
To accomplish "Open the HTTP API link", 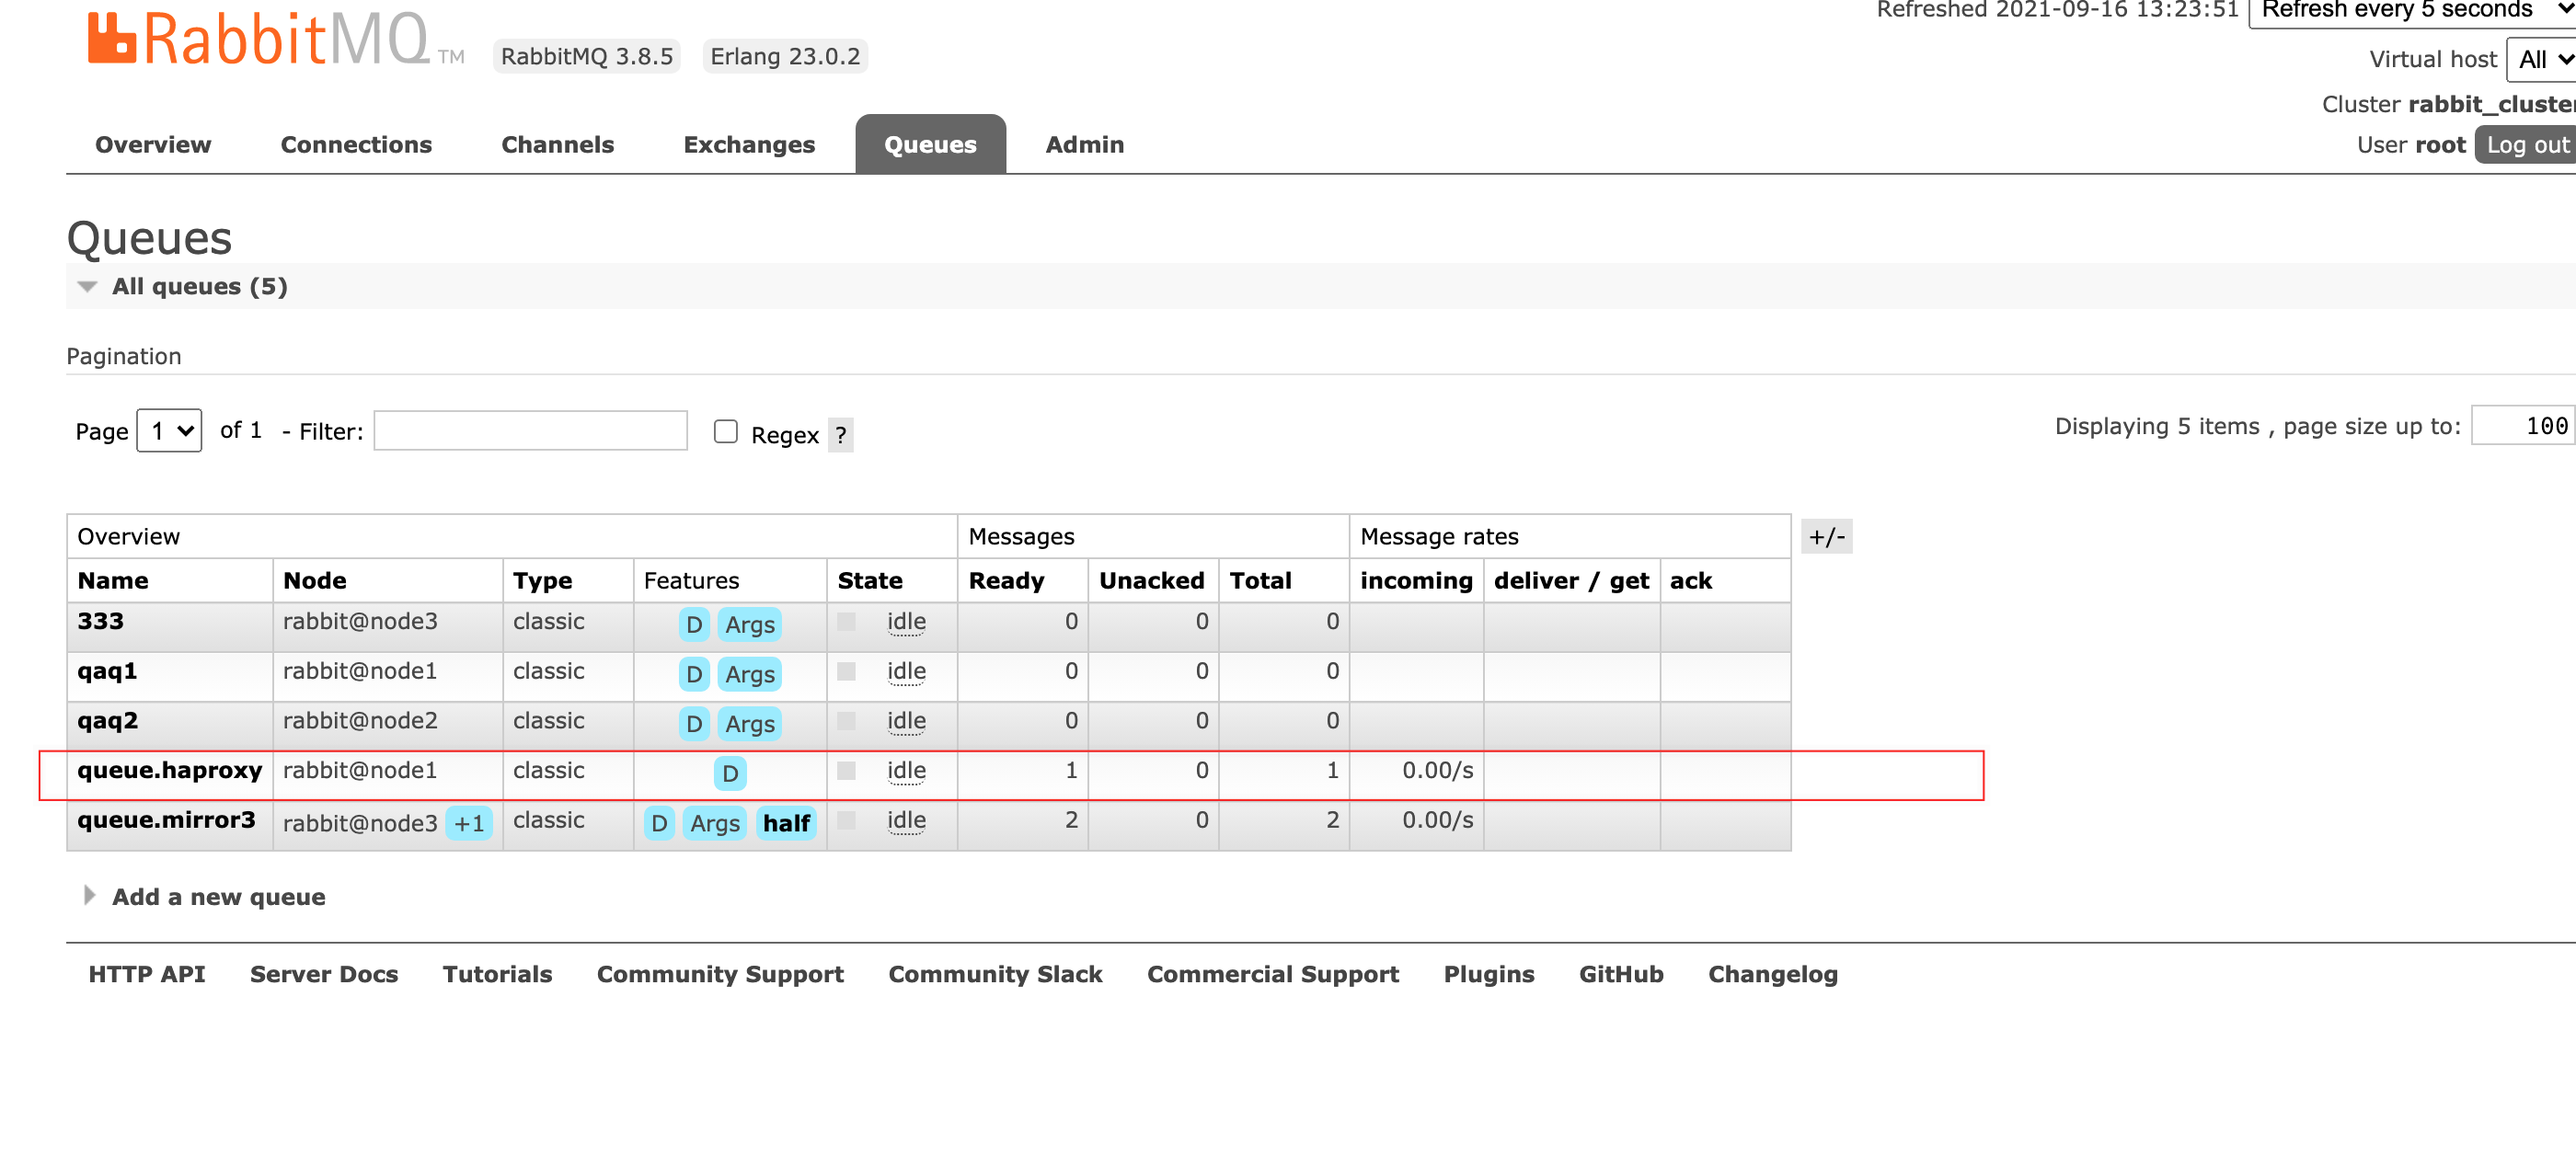I will (x=147, y=975).
